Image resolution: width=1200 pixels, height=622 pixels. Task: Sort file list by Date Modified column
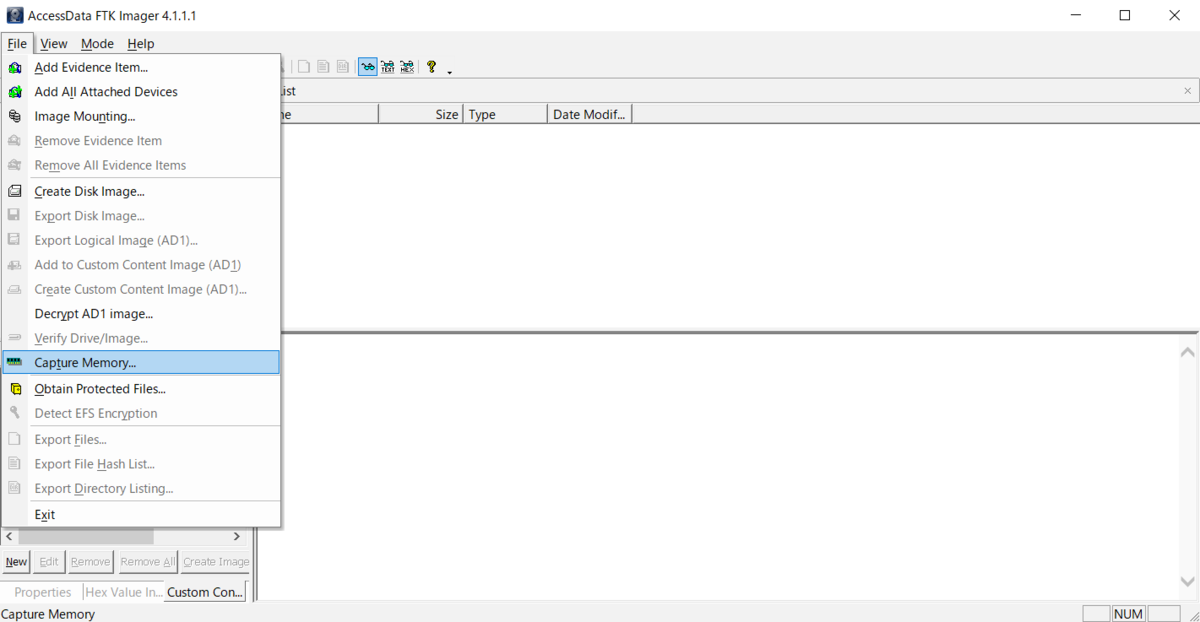(x=590, y=114)
